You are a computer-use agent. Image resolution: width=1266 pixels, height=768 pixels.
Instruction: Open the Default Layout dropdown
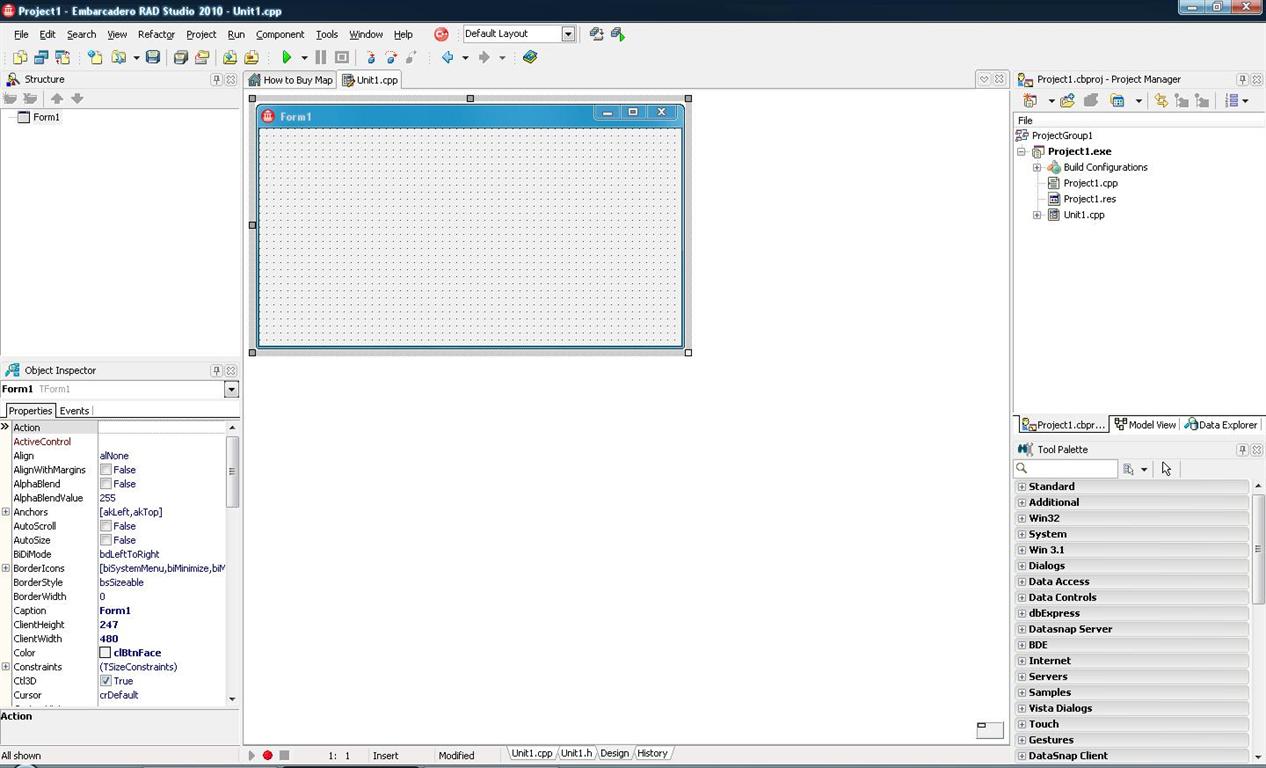tap(568, 34)
